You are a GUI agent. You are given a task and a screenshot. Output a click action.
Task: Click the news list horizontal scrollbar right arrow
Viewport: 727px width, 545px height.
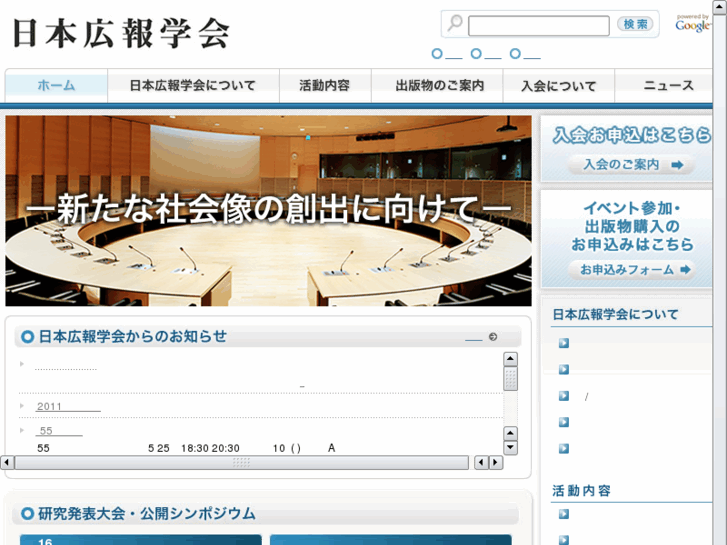click(496, 462)
